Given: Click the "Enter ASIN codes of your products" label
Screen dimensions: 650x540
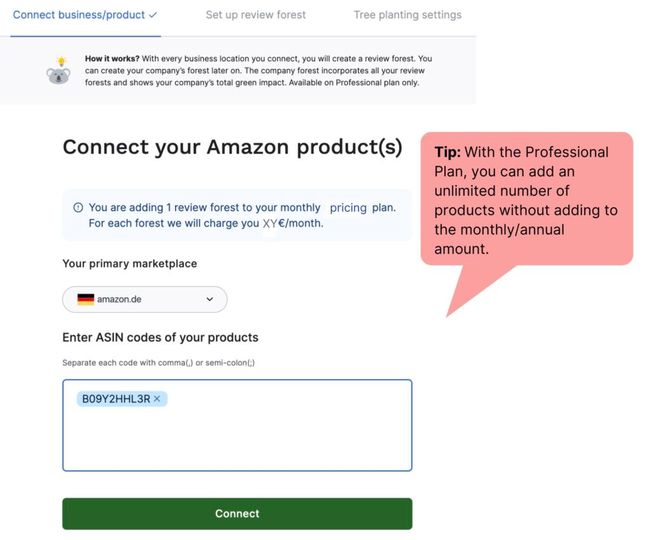Looking at the screenshot, I should (x=160, y=337).
